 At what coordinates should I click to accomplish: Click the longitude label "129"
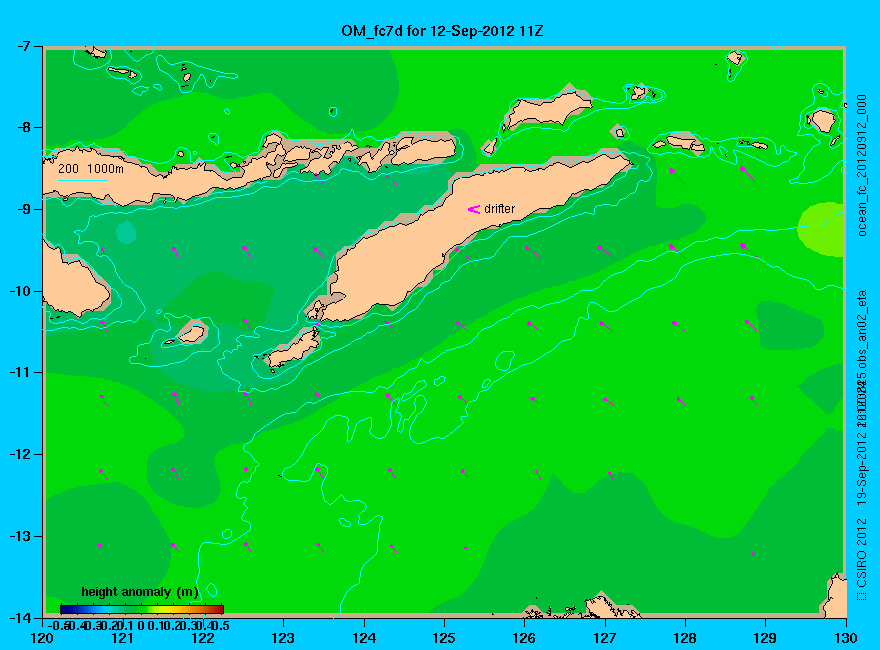(765, 638)
